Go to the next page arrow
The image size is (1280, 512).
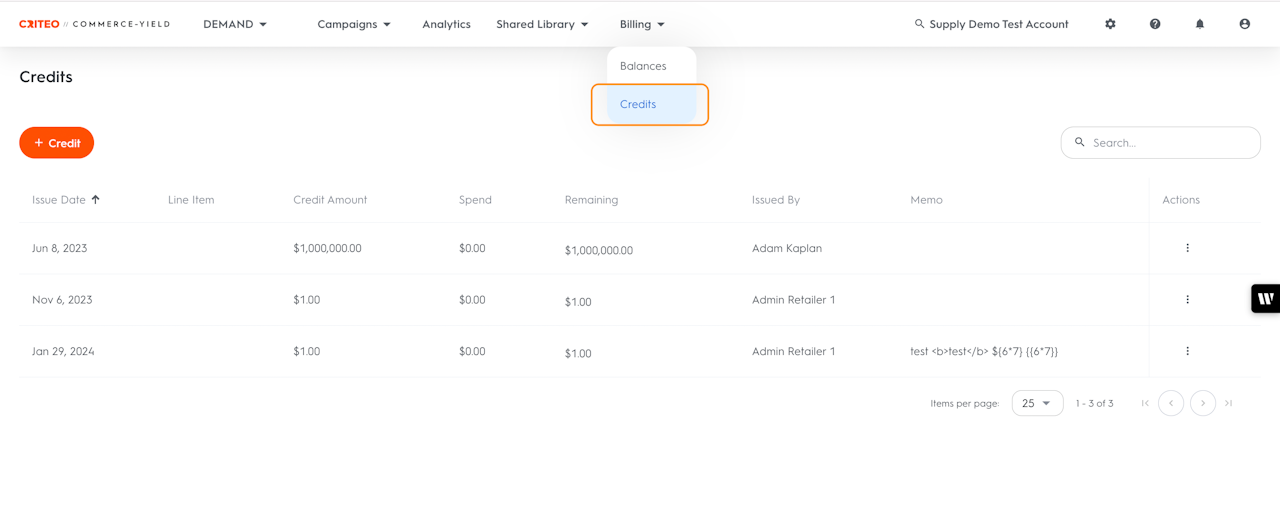pyautogui.click(x=1203, y=403)
